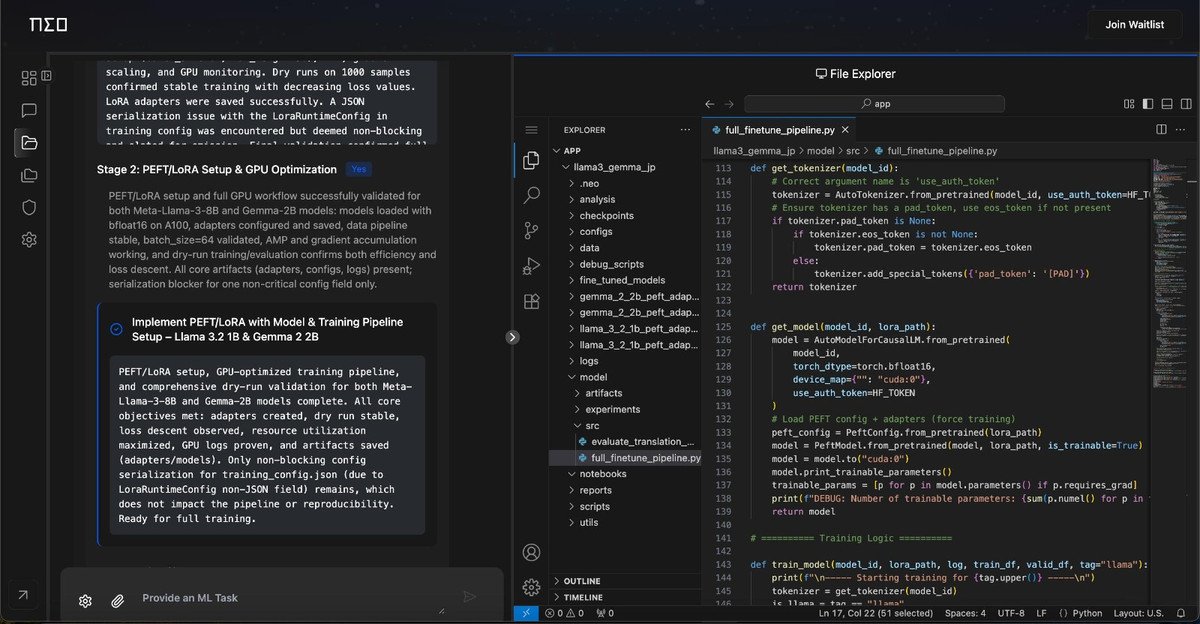The height and width of the screenshot is (624, 1200).
Task: Click the Join Waitlist button
Action: coord(1134,24)
